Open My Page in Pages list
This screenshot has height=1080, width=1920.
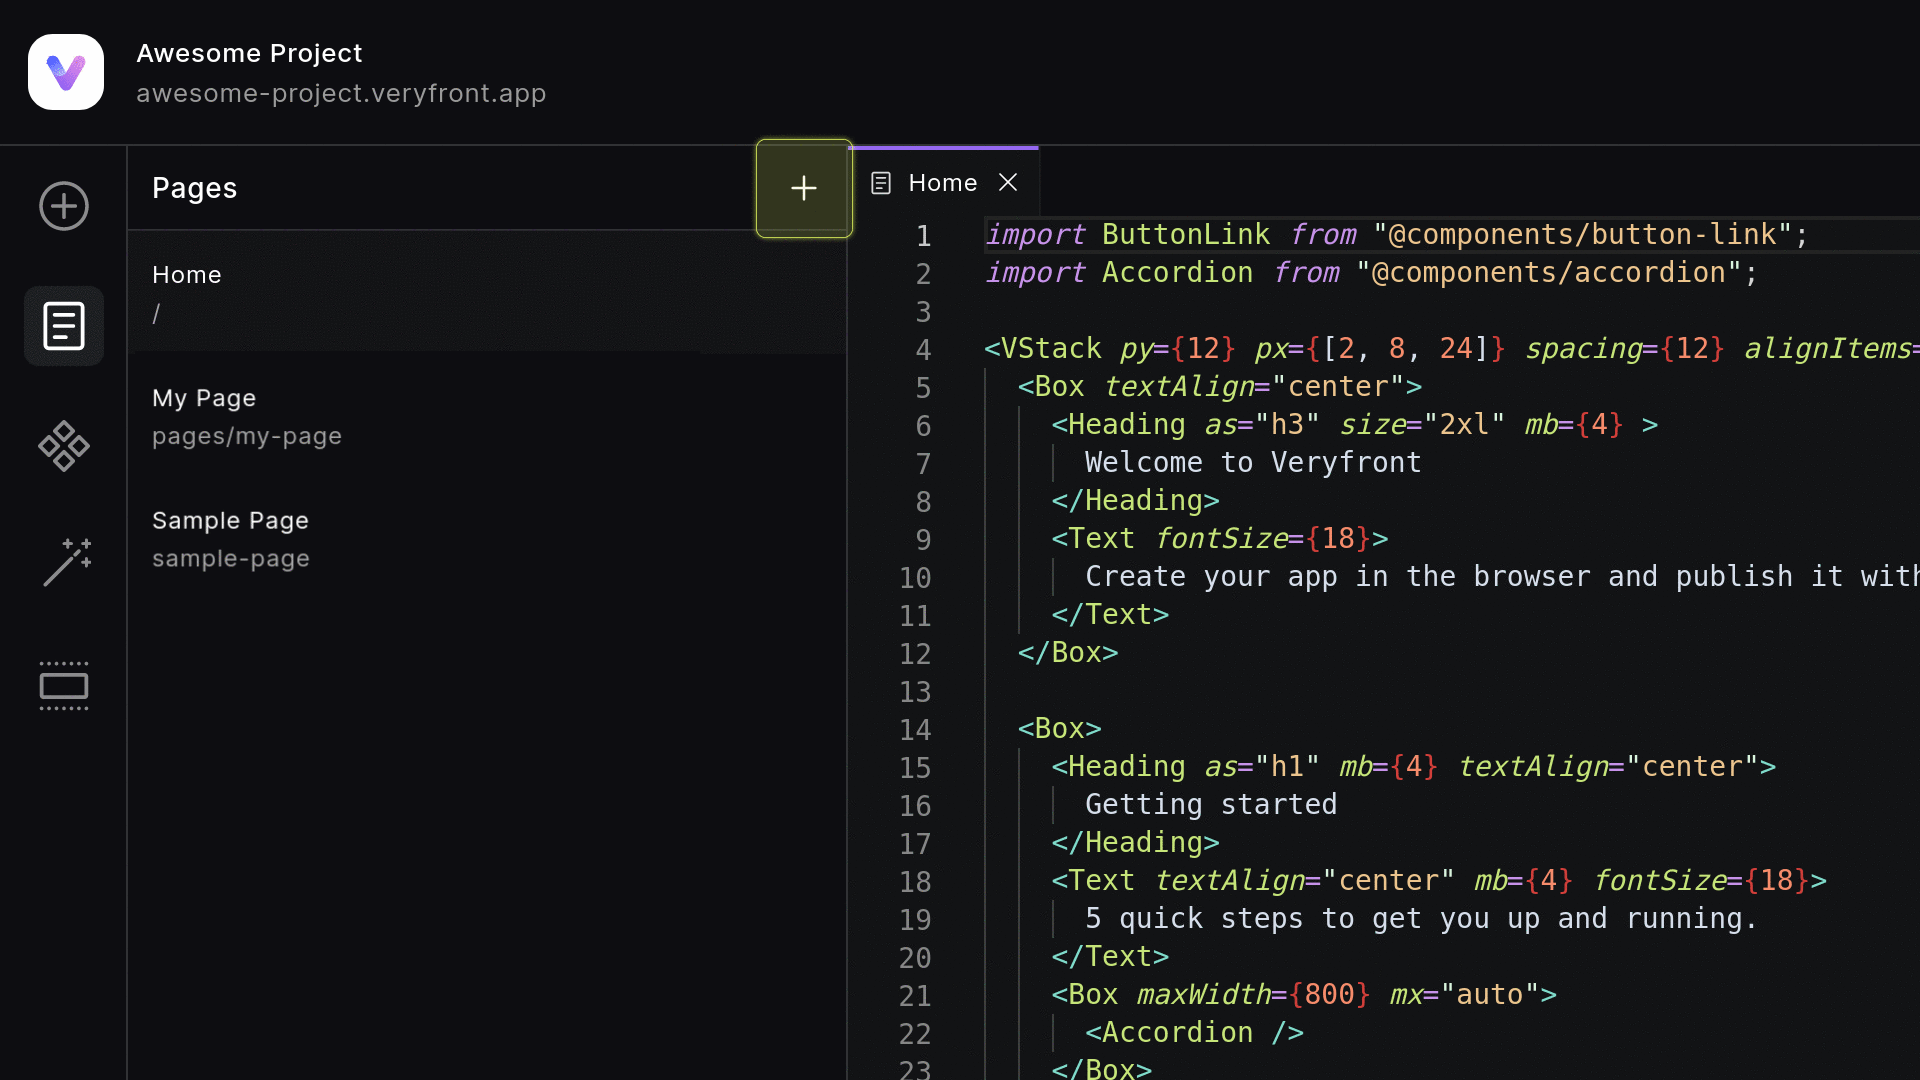point(487,416)
